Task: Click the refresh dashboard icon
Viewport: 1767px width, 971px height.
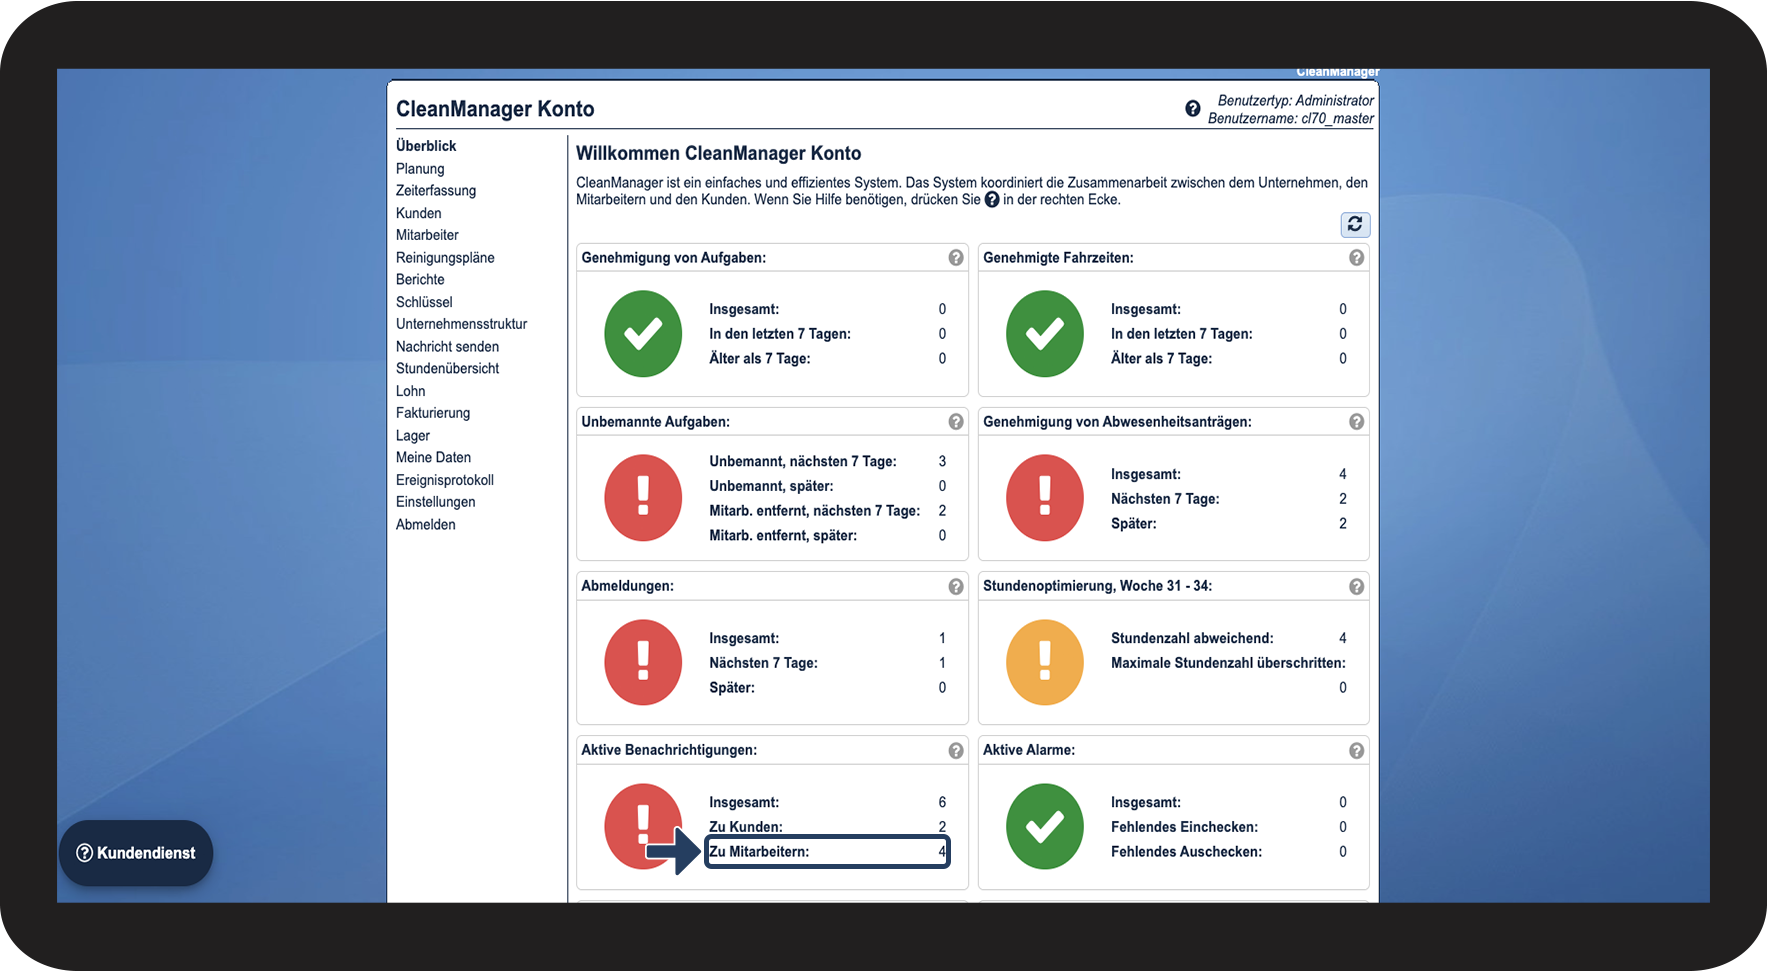Action: pos(1355,224)
